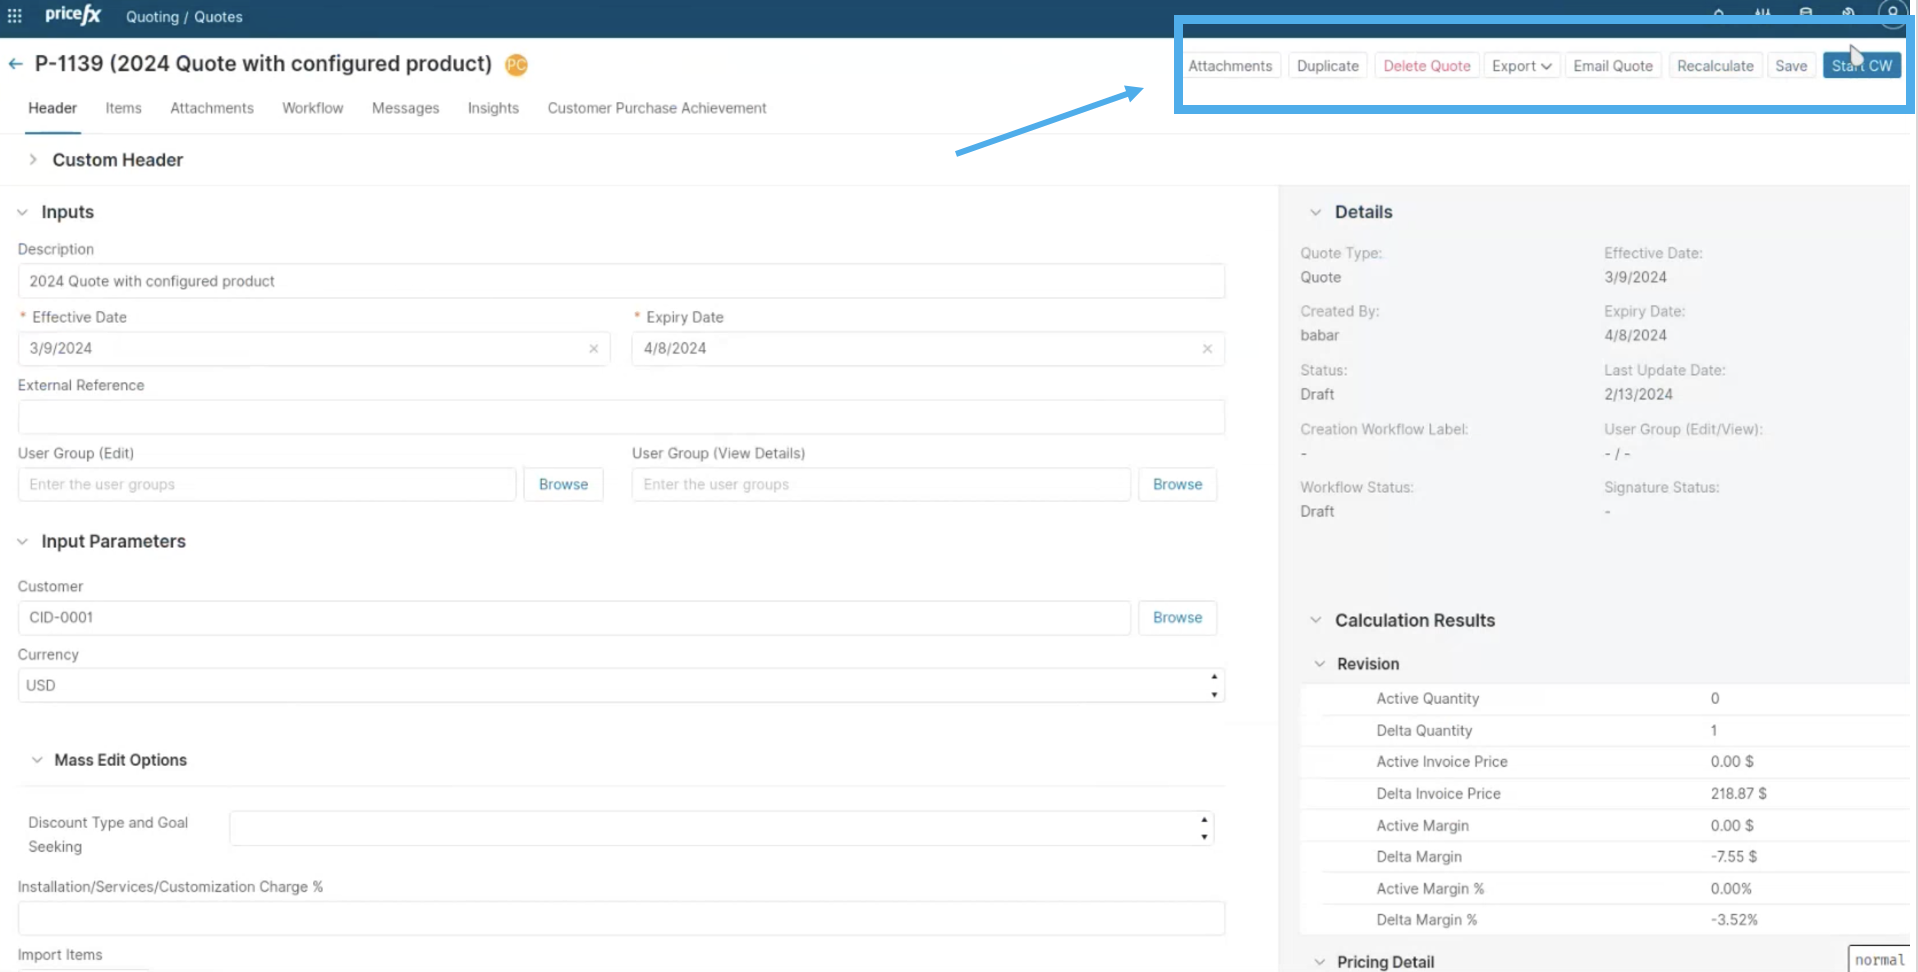Screen dimensions: 1918x972
Task: Switch to the Items tab
Action: [123, 108]
